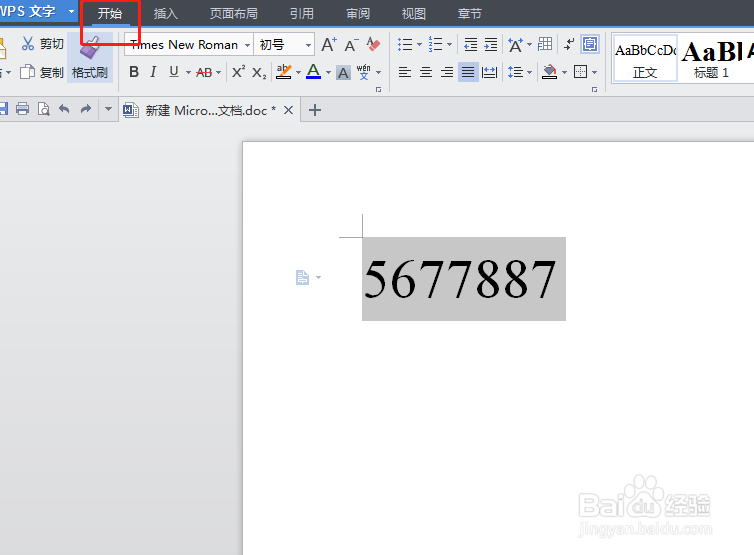Click the selected text 5677887
This screenshot has height=555, width=754.
click(x=461, y=279)
